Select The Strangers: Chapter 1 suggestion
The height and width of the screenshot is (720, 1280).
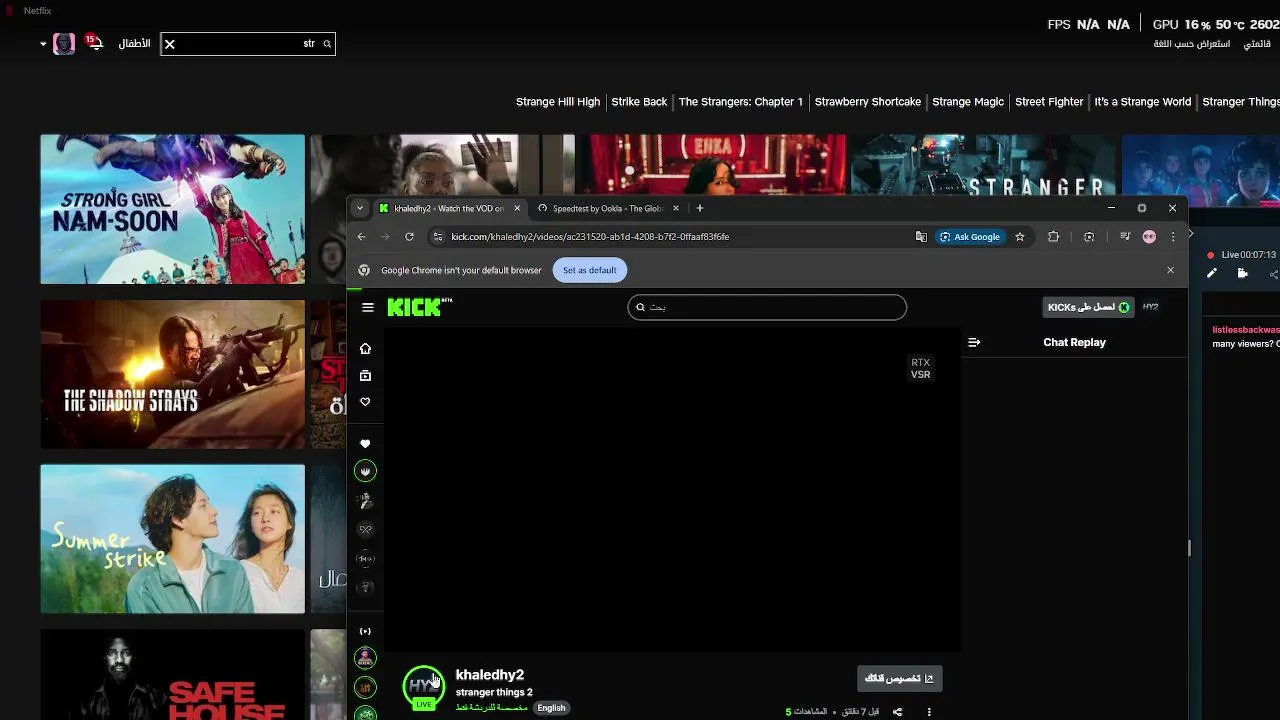click(741, 102)
